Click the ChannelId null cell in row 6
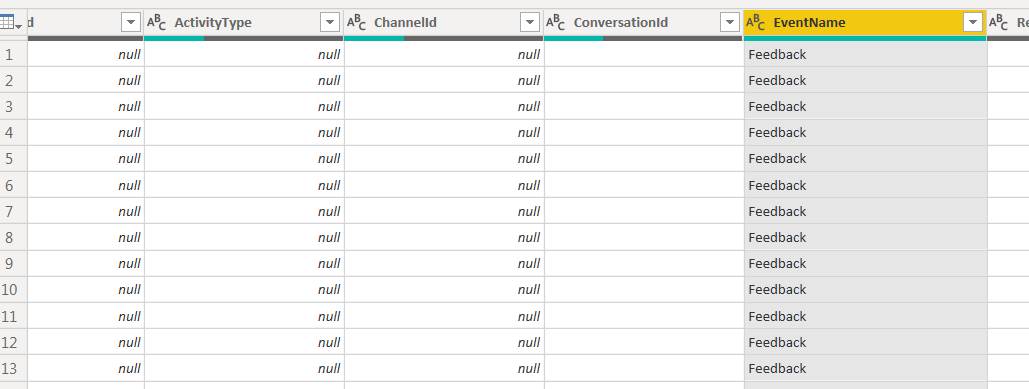This screenshot has width=1029, height=389. [444, 185]
